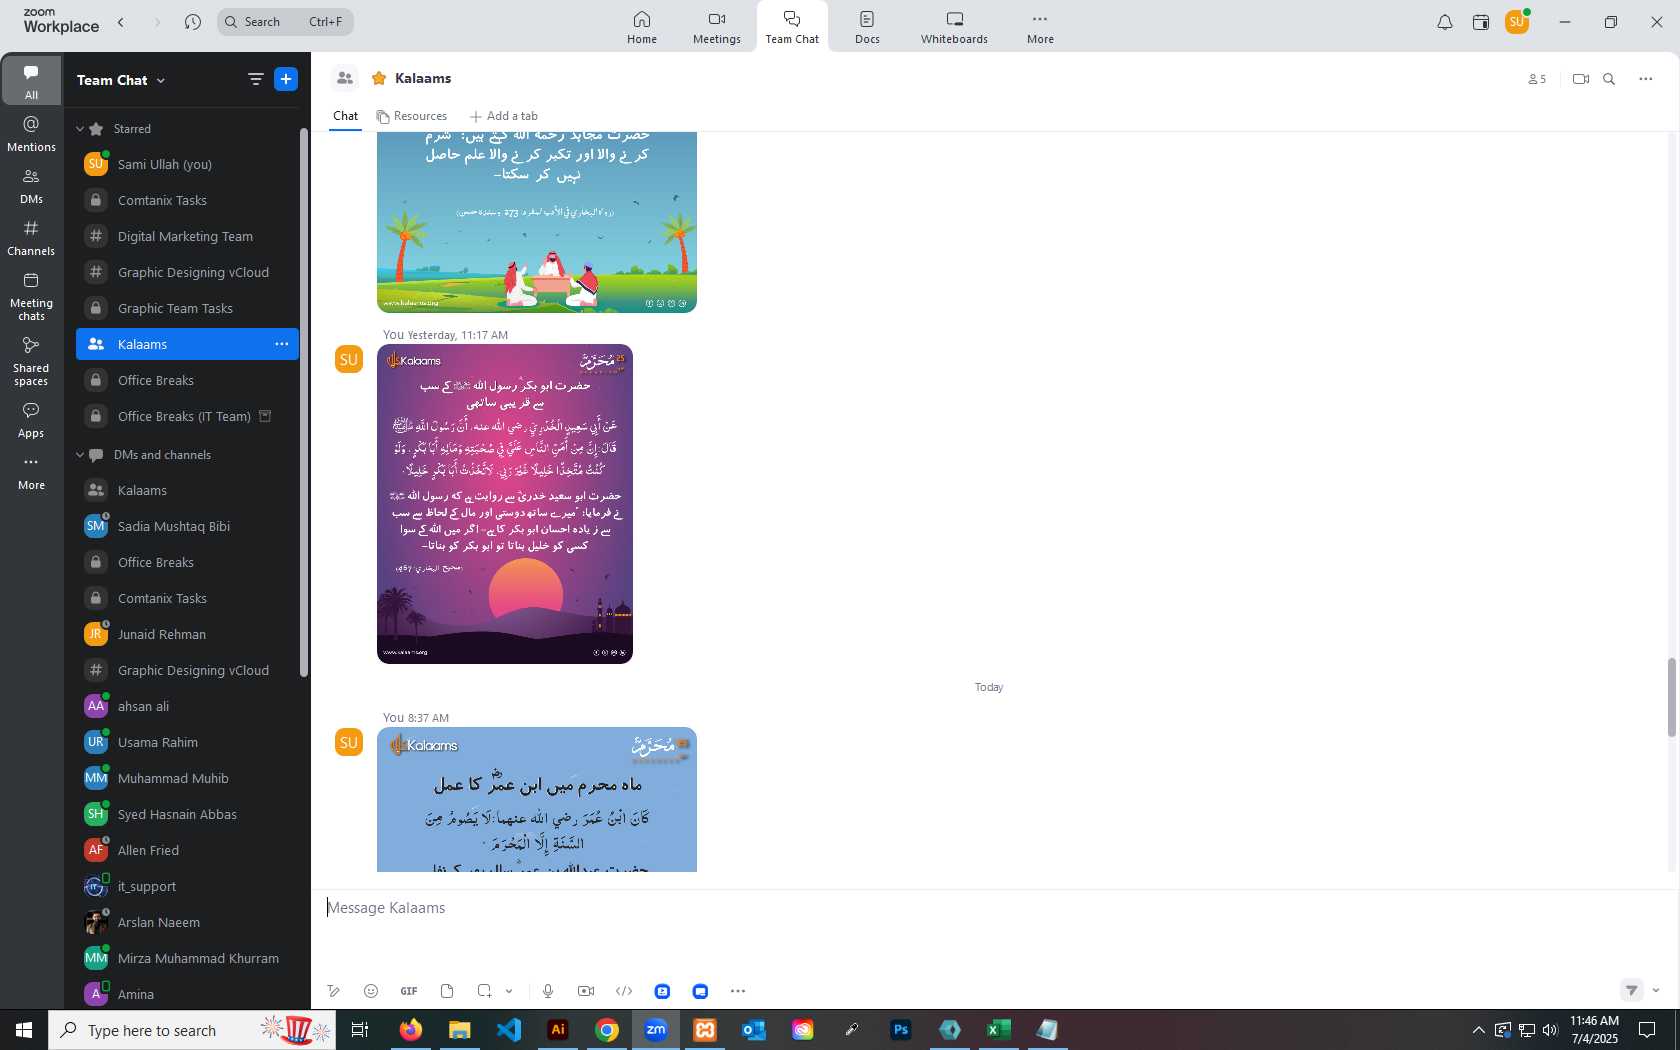1680x1050 pixels.
Task: Open the profile avatar in the top bar
Action: (x=1517, y=22)
